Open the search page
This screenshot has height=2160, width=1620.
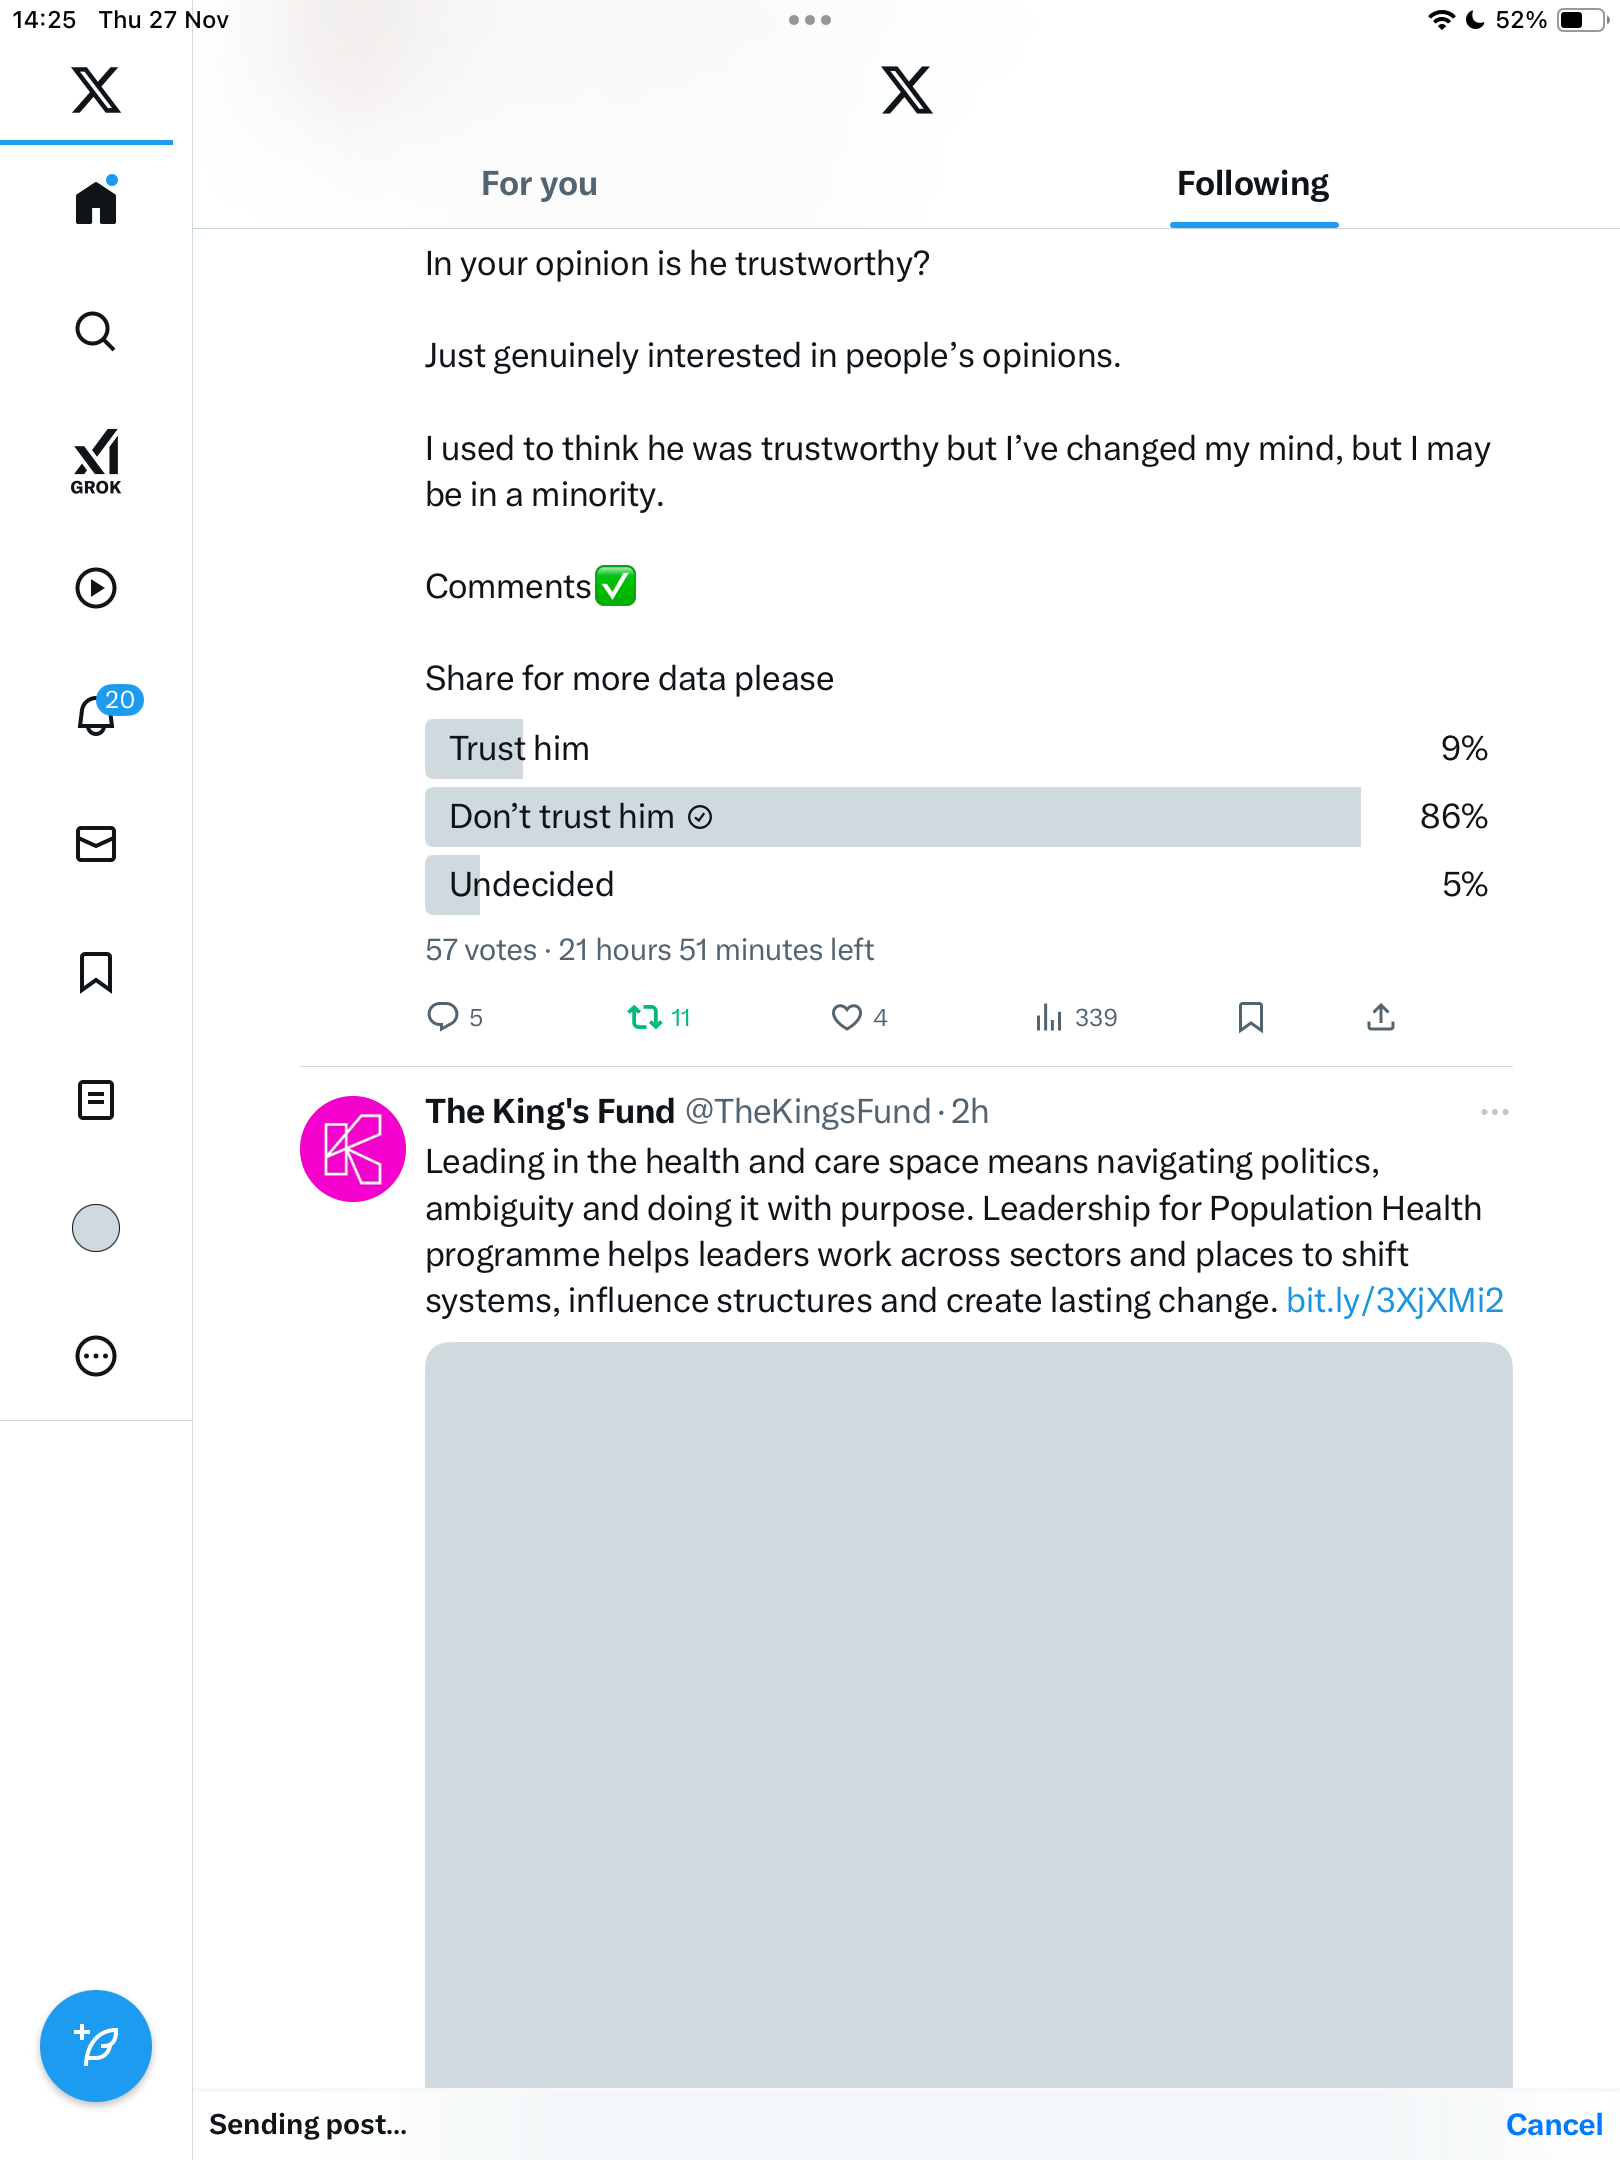point(96,332)
